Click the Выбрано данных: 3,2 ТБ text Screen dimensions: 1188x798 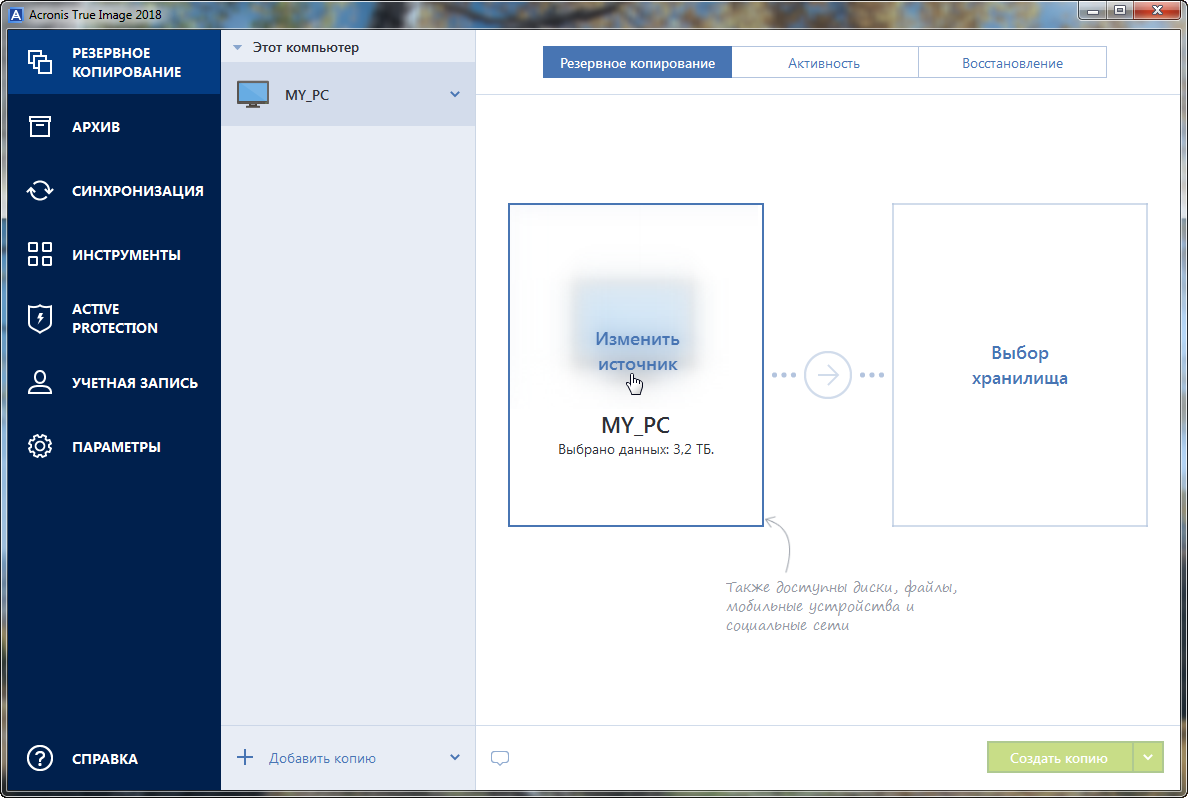[636, 449]
